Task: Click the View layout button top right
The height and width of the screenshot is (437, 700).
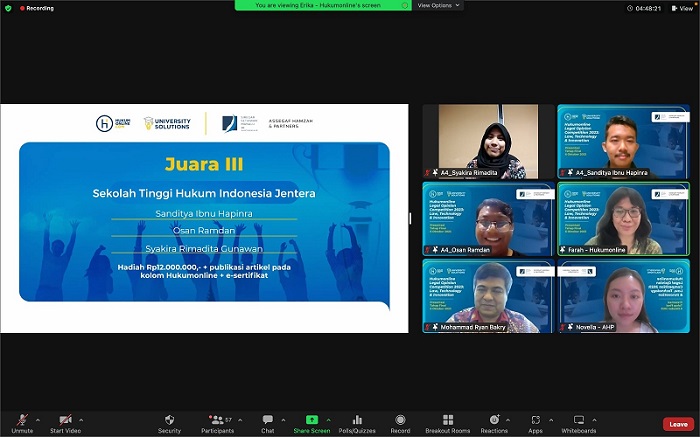Action: pyautogui.click(x=682, y=8)
